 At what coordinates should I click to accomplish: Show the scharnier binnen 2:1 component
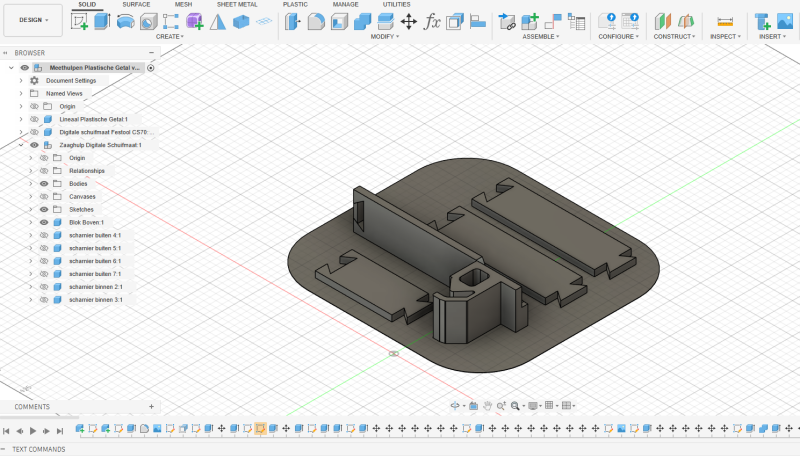44,287
